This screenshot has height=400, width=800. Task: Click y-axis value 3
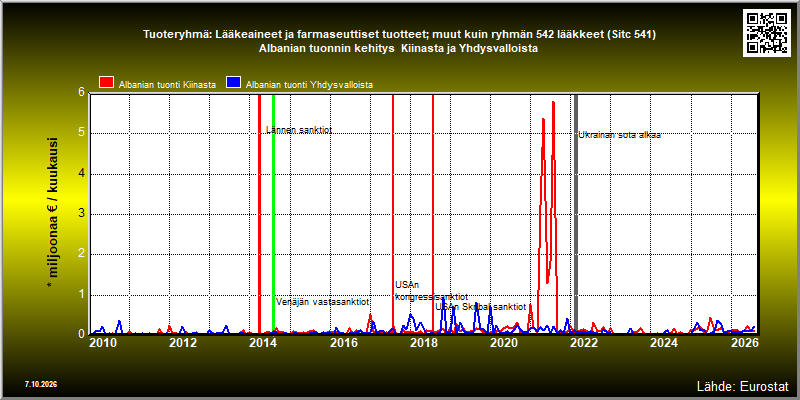(81, 214)
